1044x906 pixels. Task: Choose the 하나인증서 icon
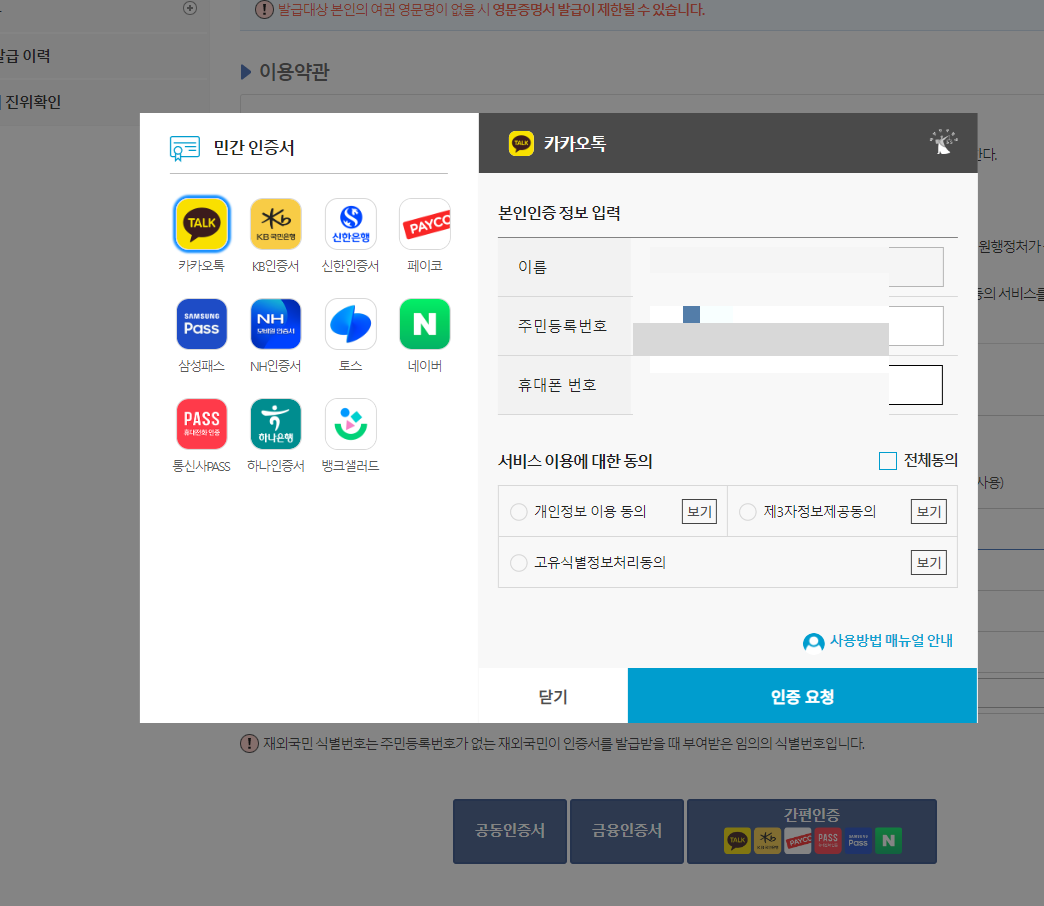tap(276, 424)
